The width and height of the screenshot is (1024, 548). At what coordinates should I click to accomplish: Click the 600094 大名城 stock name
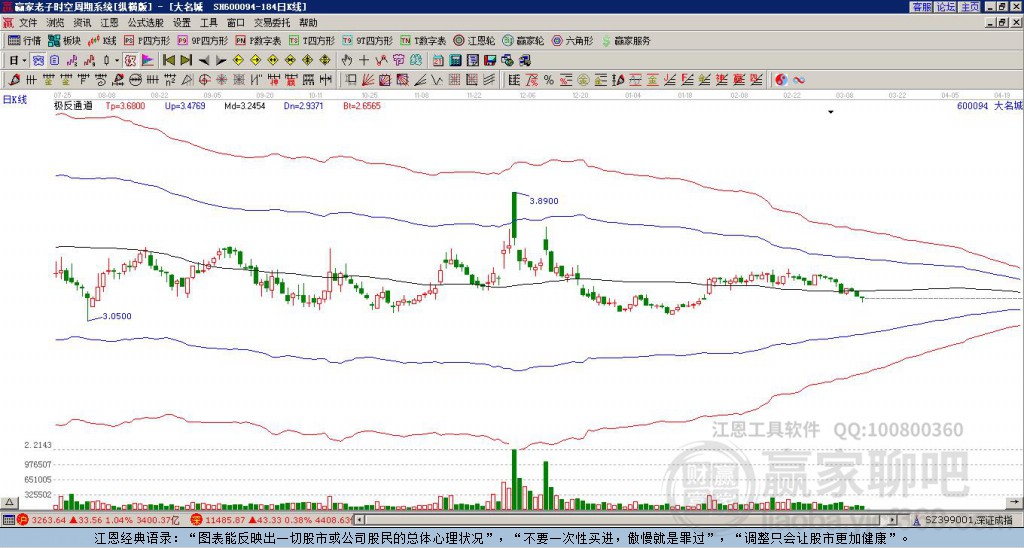pos(989,106)
